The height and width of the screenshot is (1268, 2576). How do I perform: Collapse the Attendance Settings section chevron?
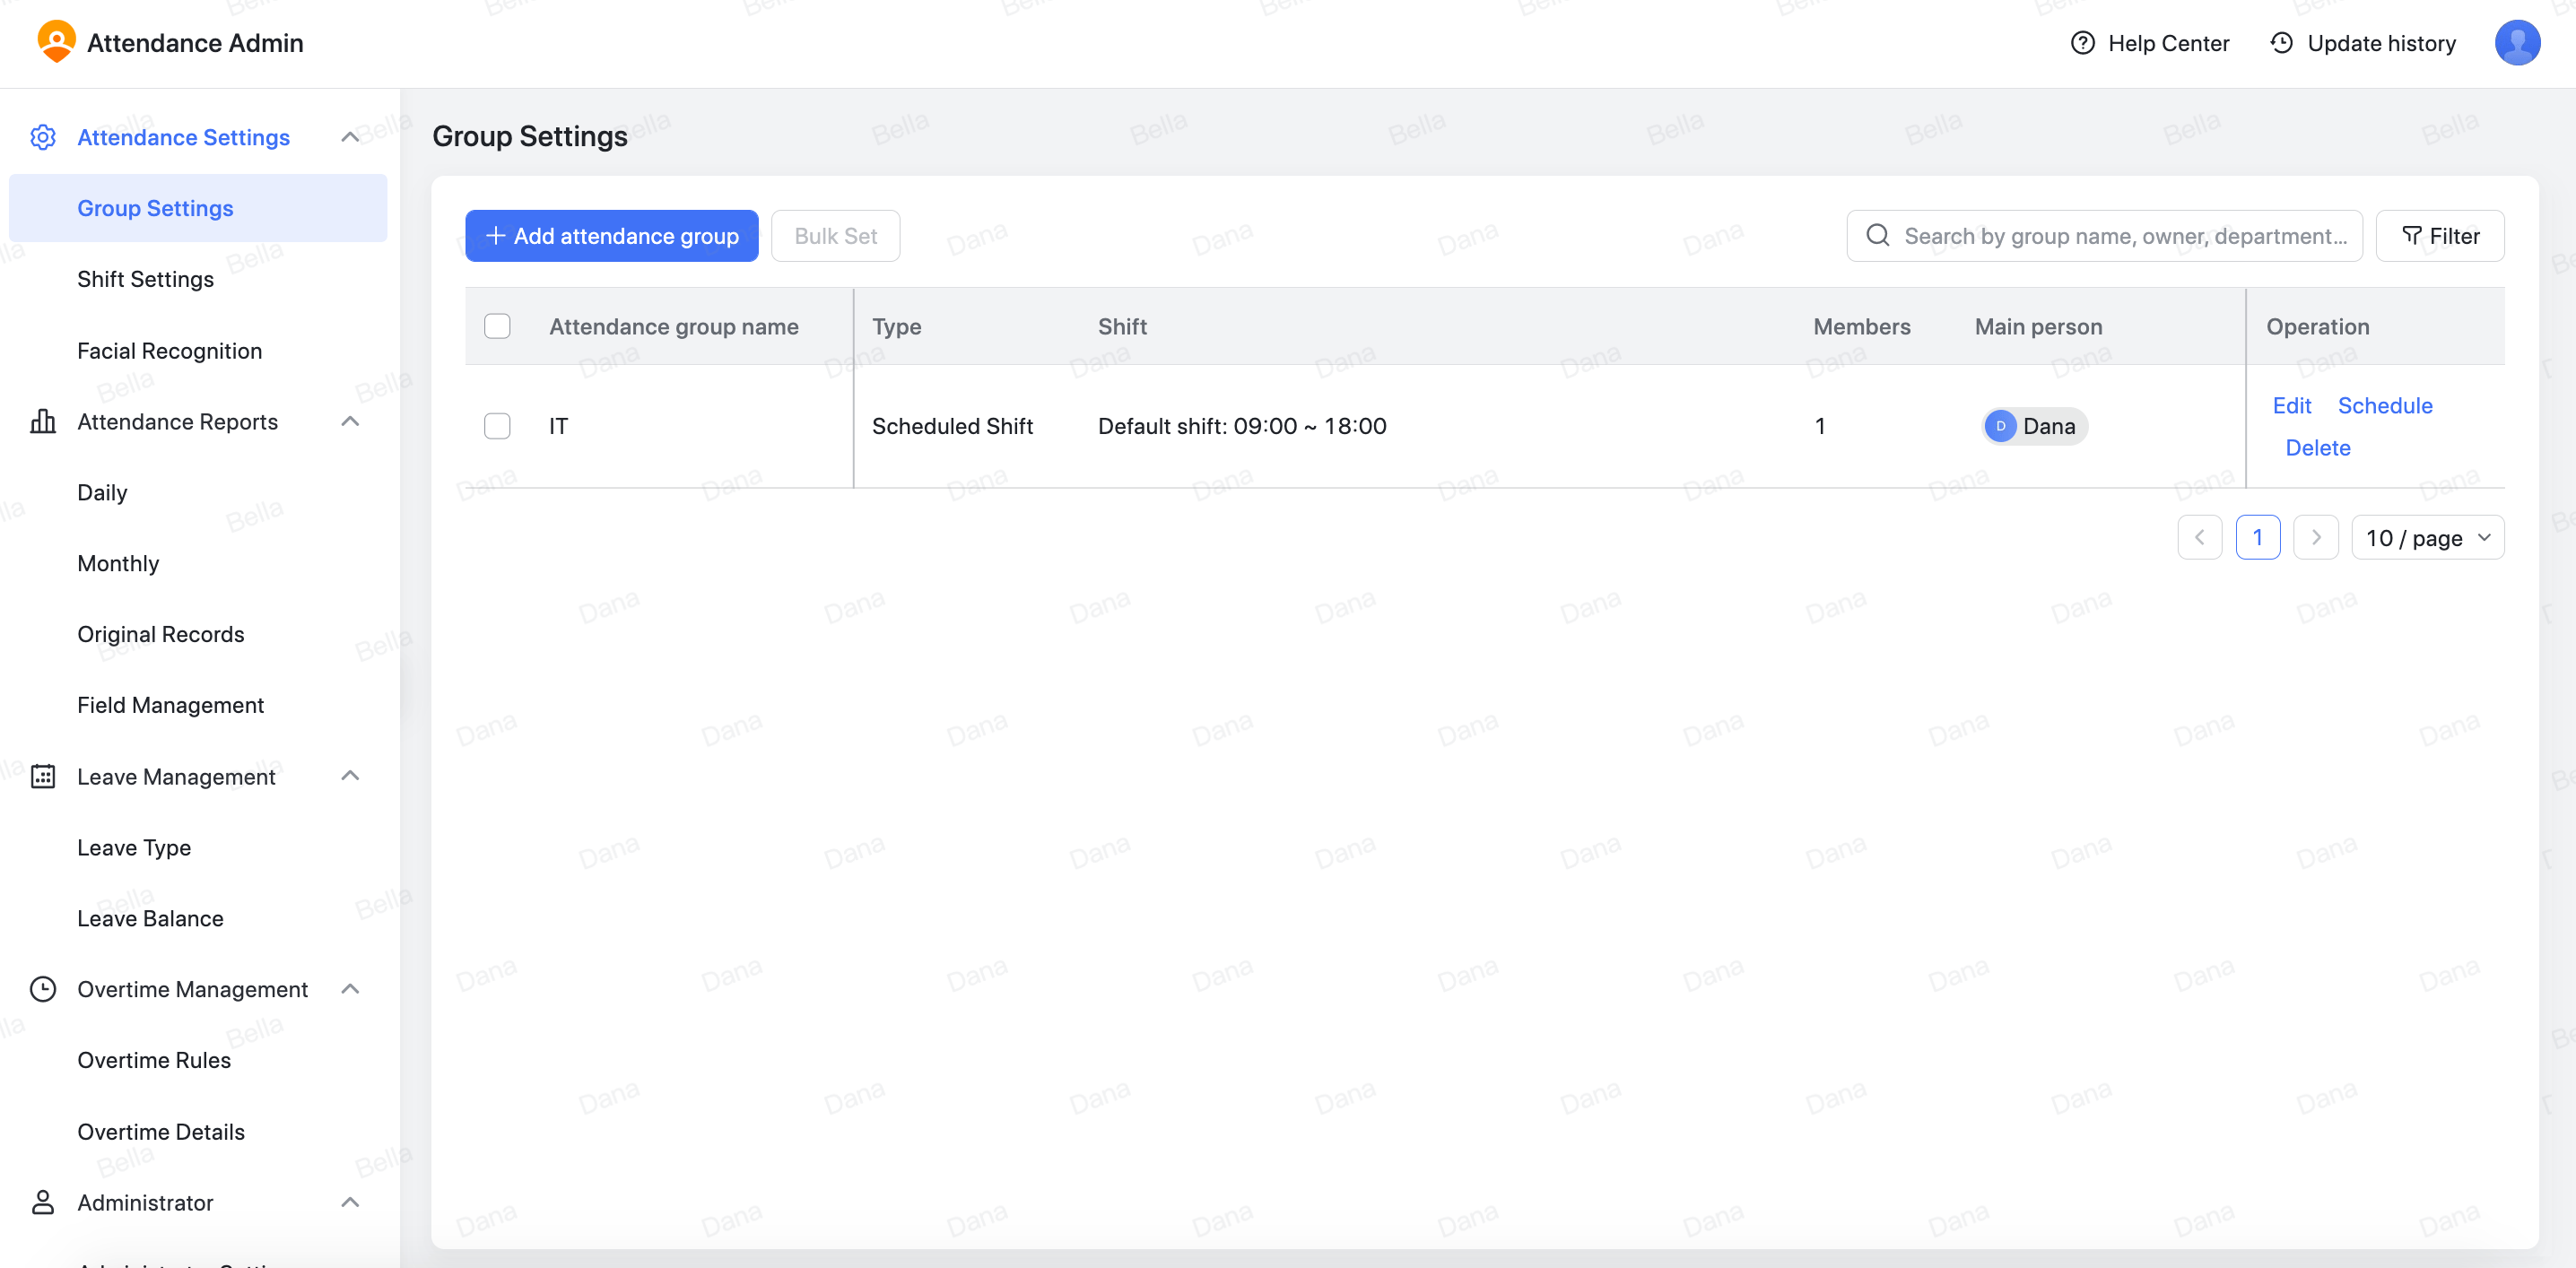tap(350, 137)
